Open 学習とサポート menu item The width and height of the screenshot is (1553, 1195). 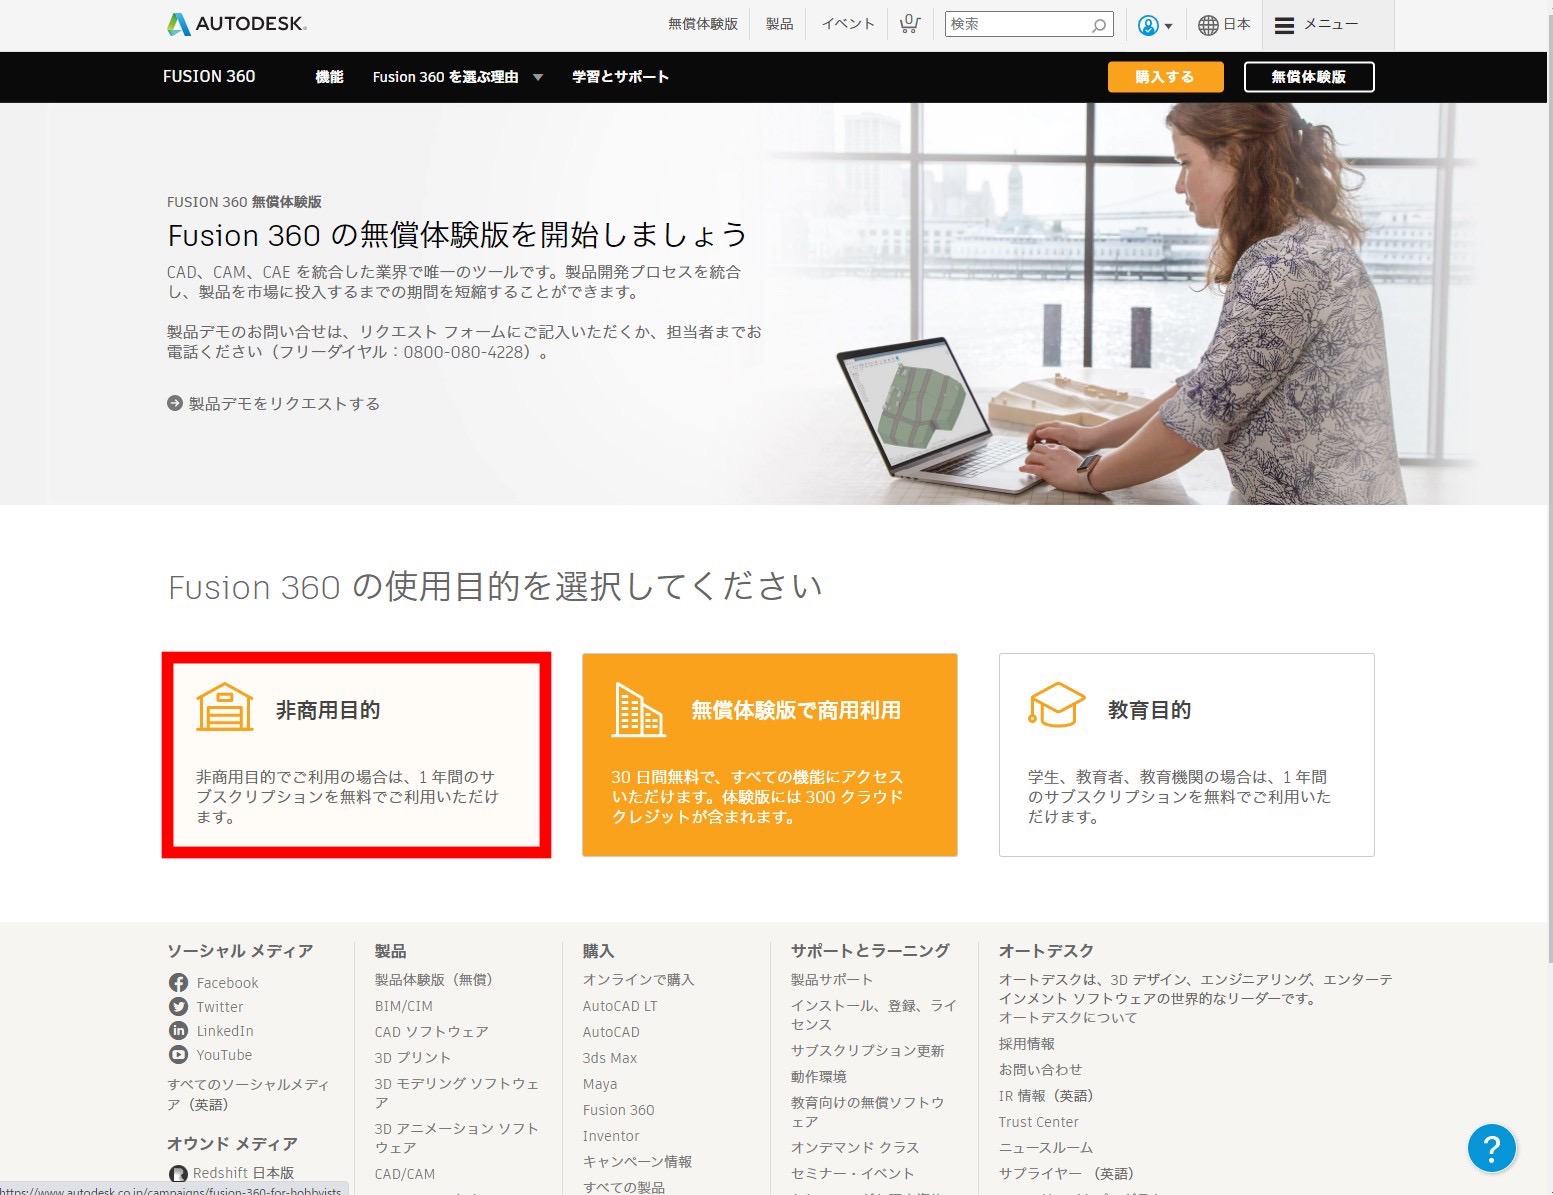[x=620, y=77]
